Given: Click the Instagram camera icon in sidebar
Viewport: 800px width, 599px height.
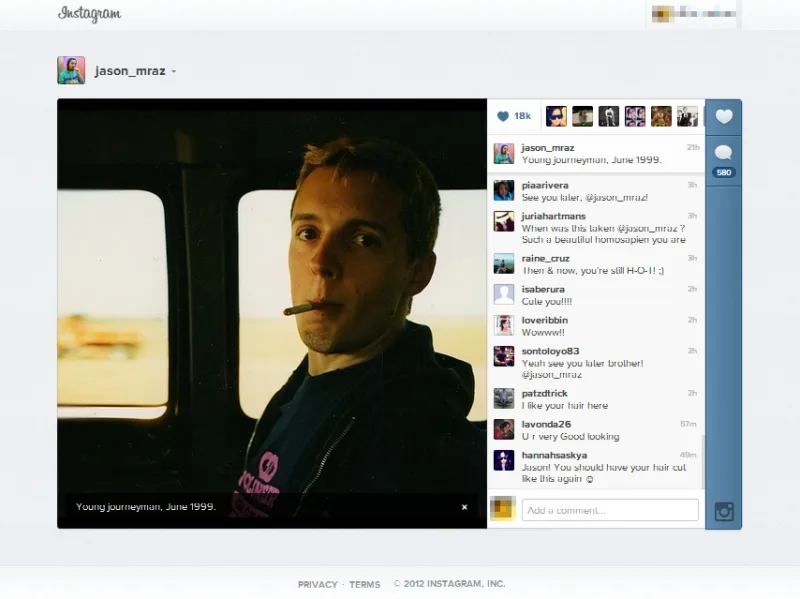Looking at the screenshot, I should coord(724,512).
